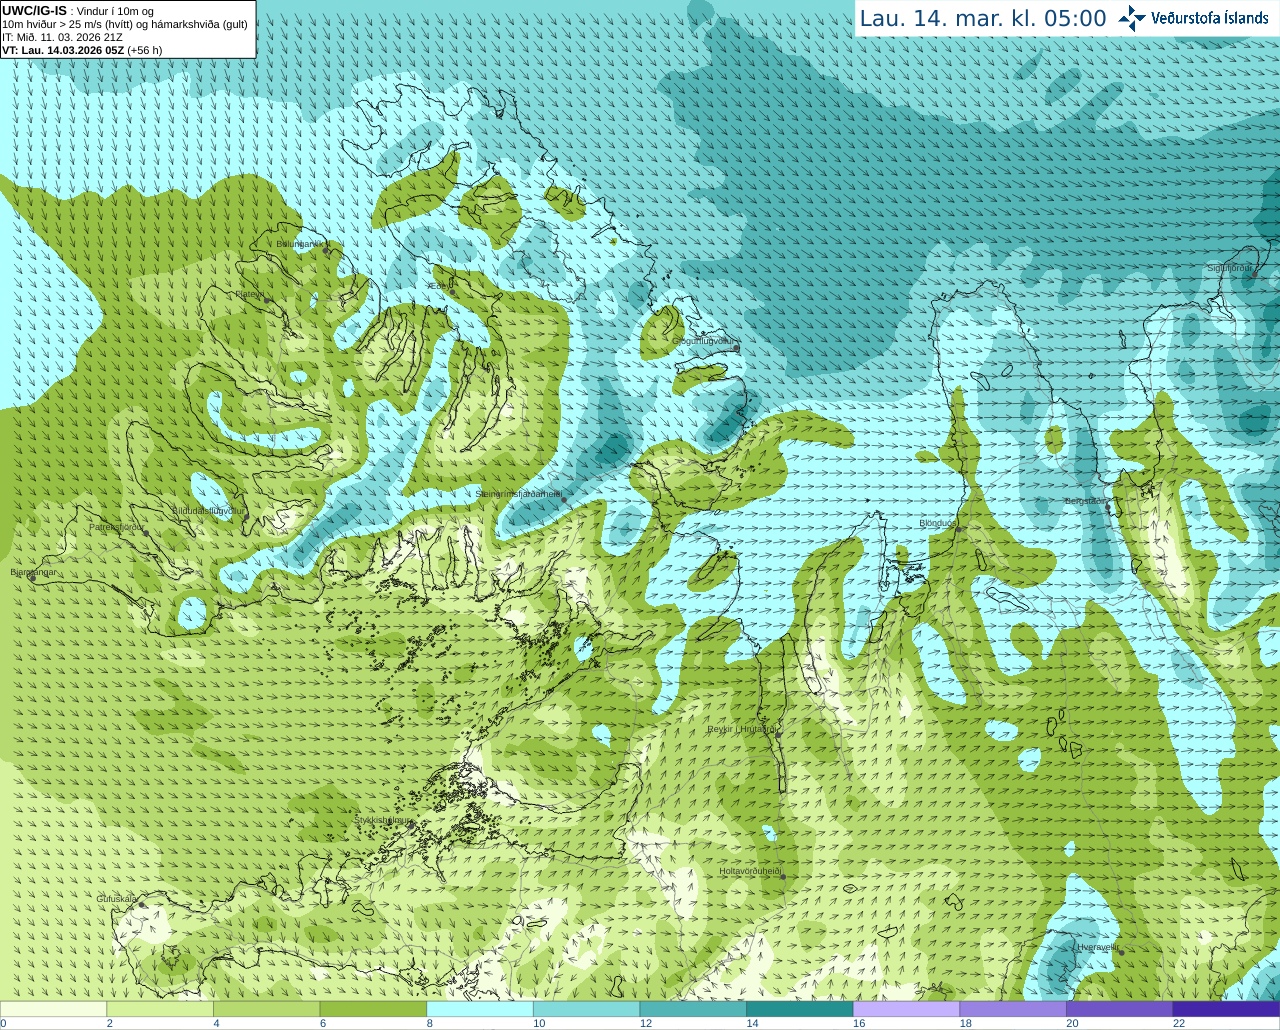
Task: Click the Patreksfjörður station label
Action: pos(117,527)
